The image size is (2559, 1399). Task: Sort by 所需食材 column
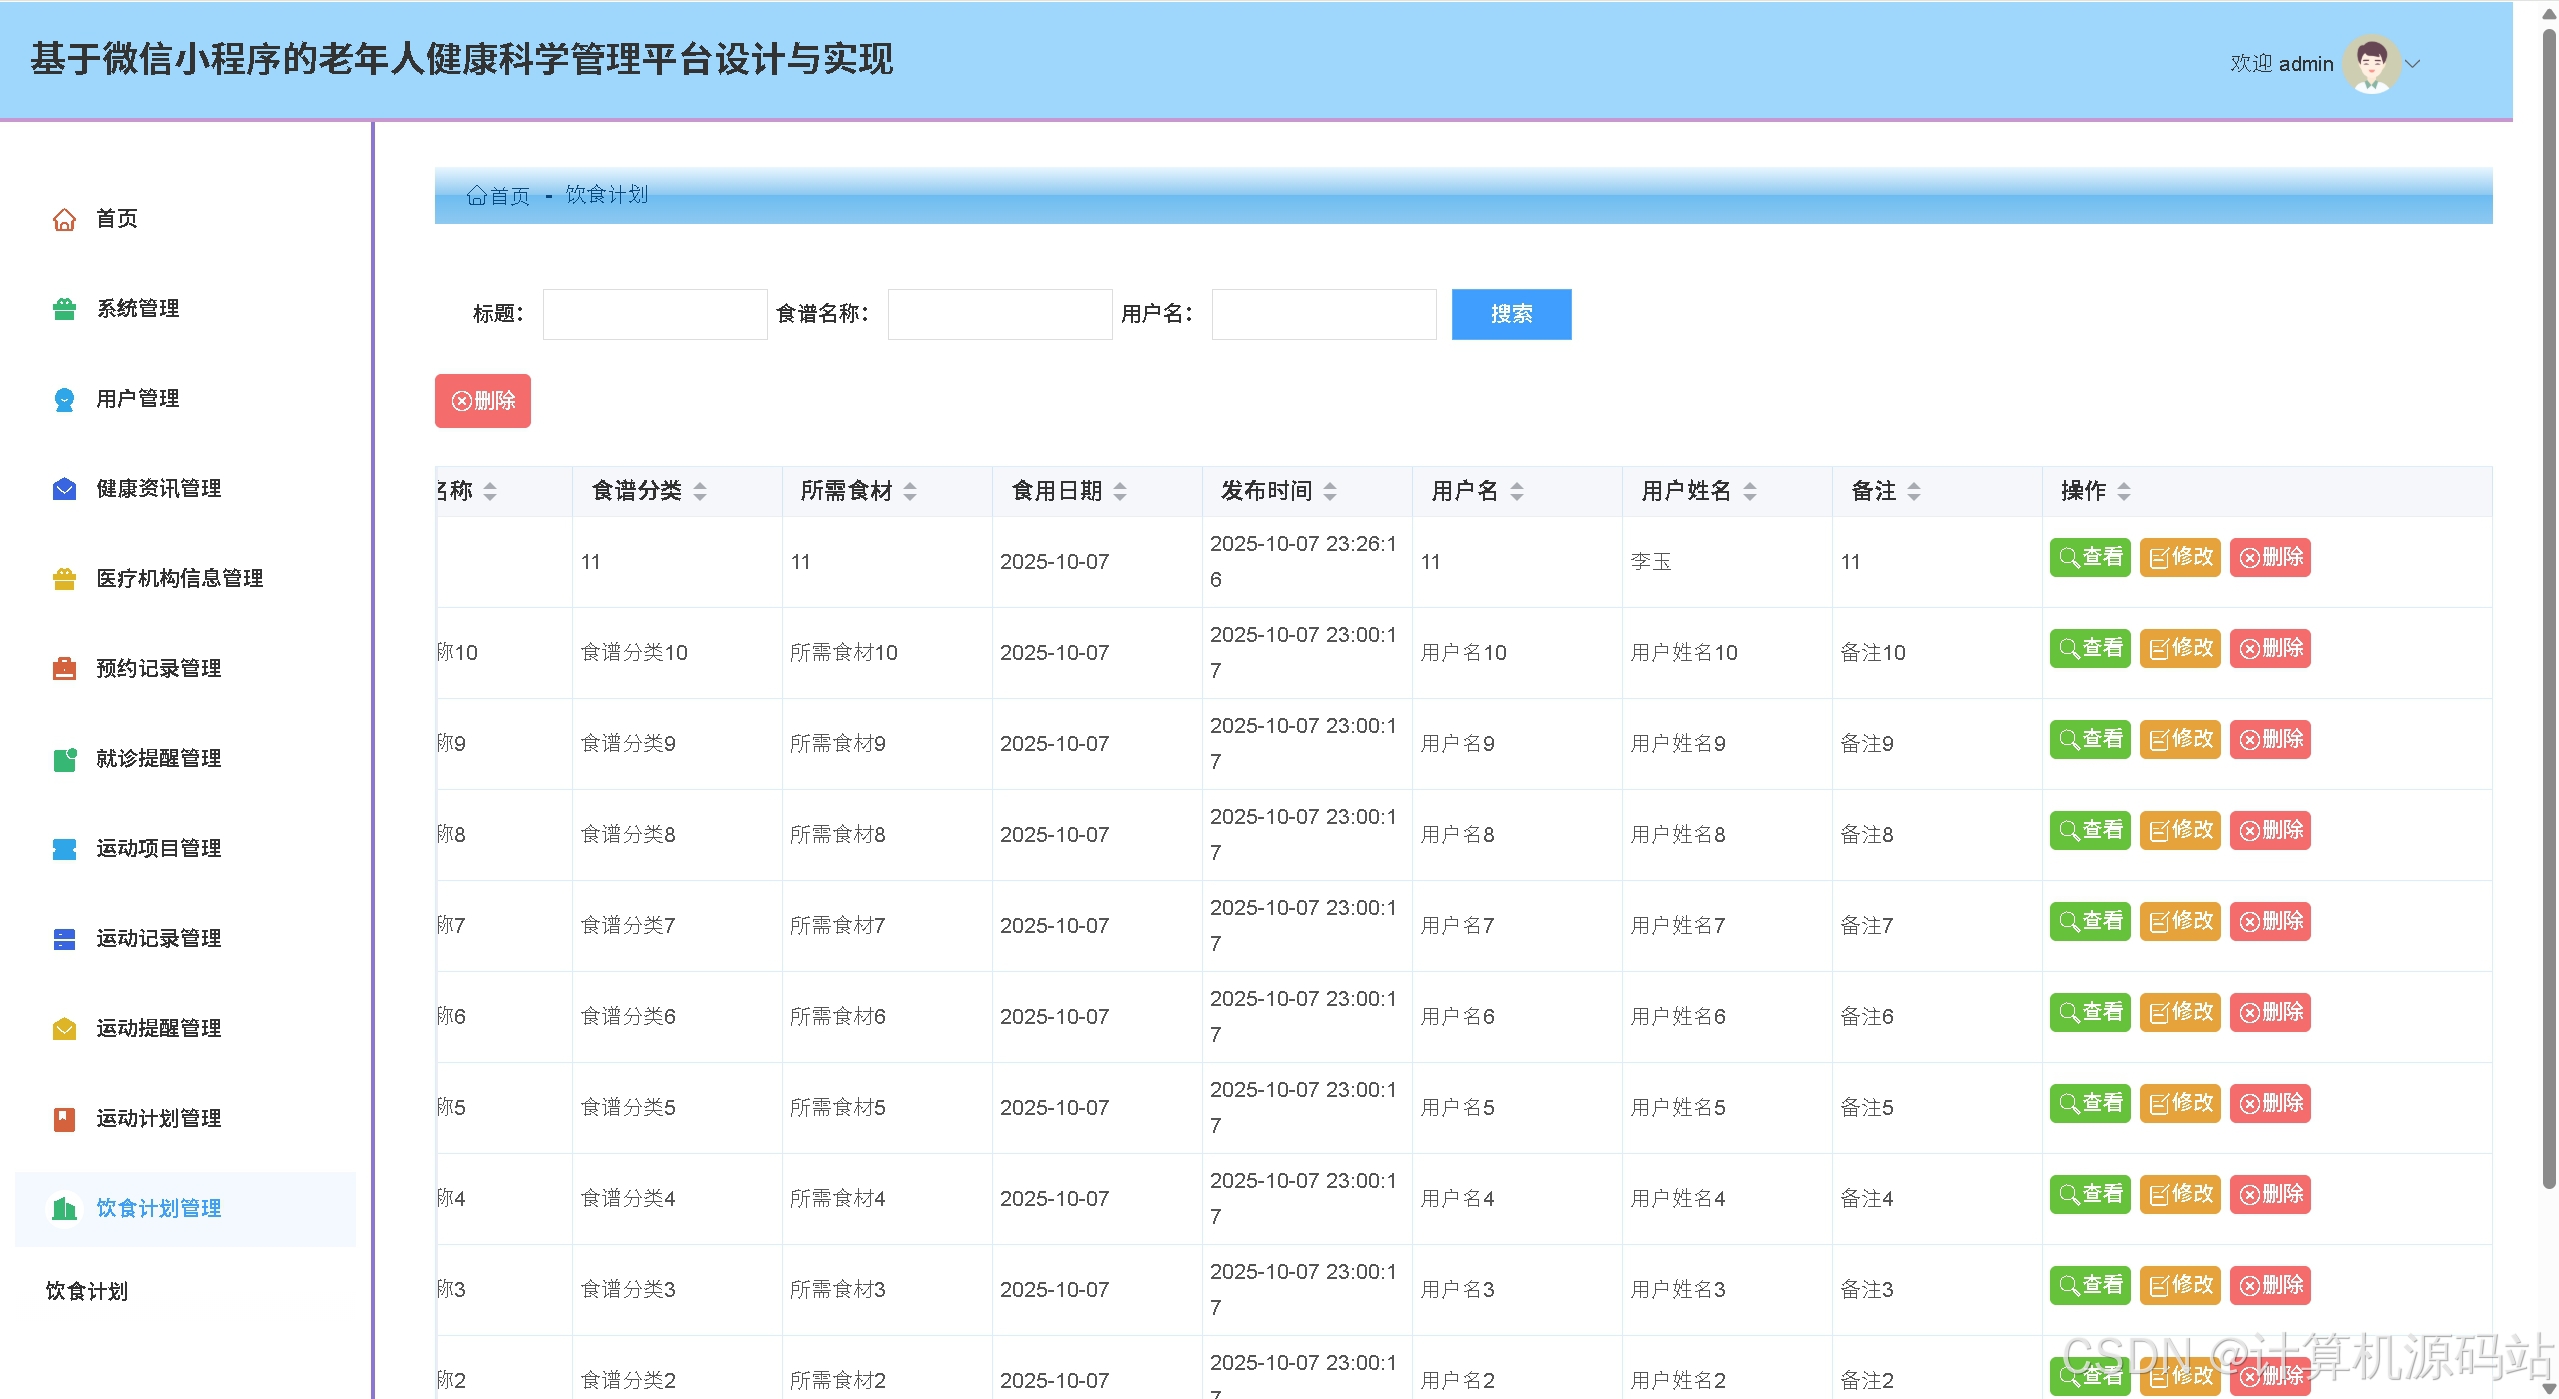tap(910, 491)
